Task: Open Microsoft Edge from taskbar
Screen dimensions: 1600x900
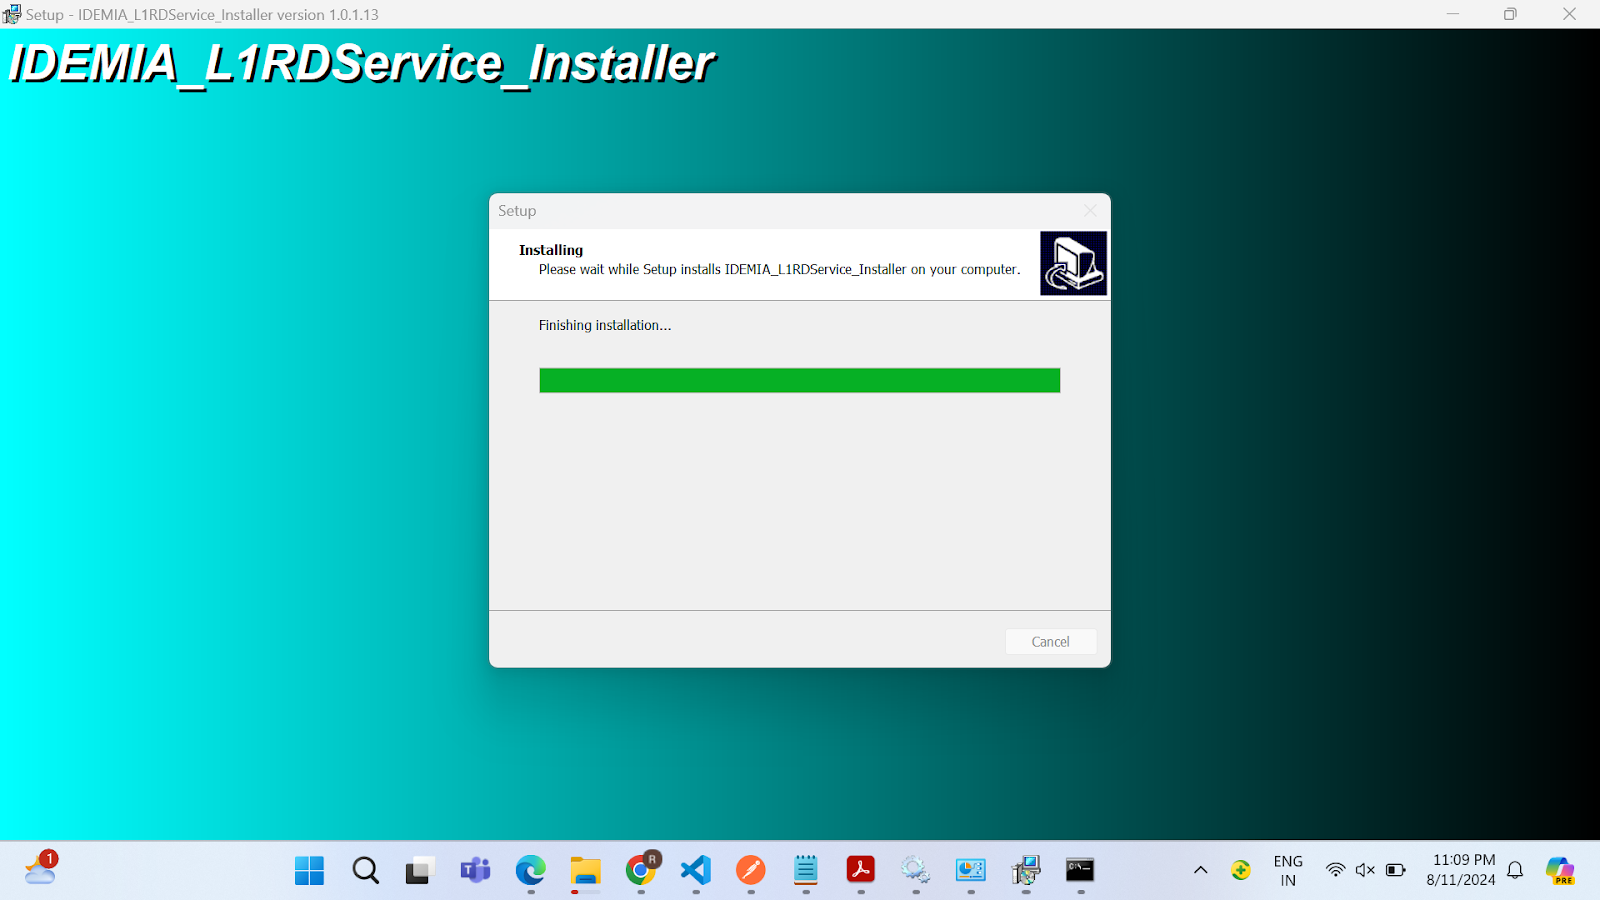Action: (531, 871)
